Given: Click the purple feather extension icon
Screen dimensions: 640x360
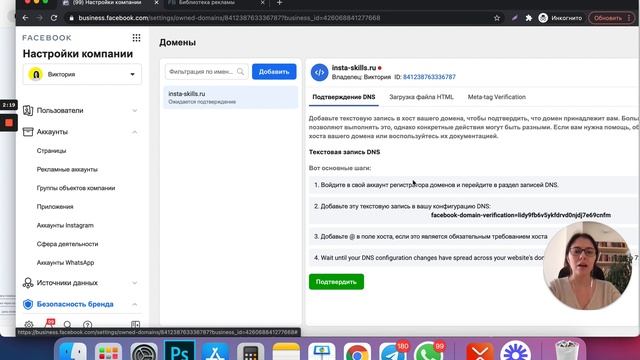Looking at the screenshot, I should tap(514, 18).
